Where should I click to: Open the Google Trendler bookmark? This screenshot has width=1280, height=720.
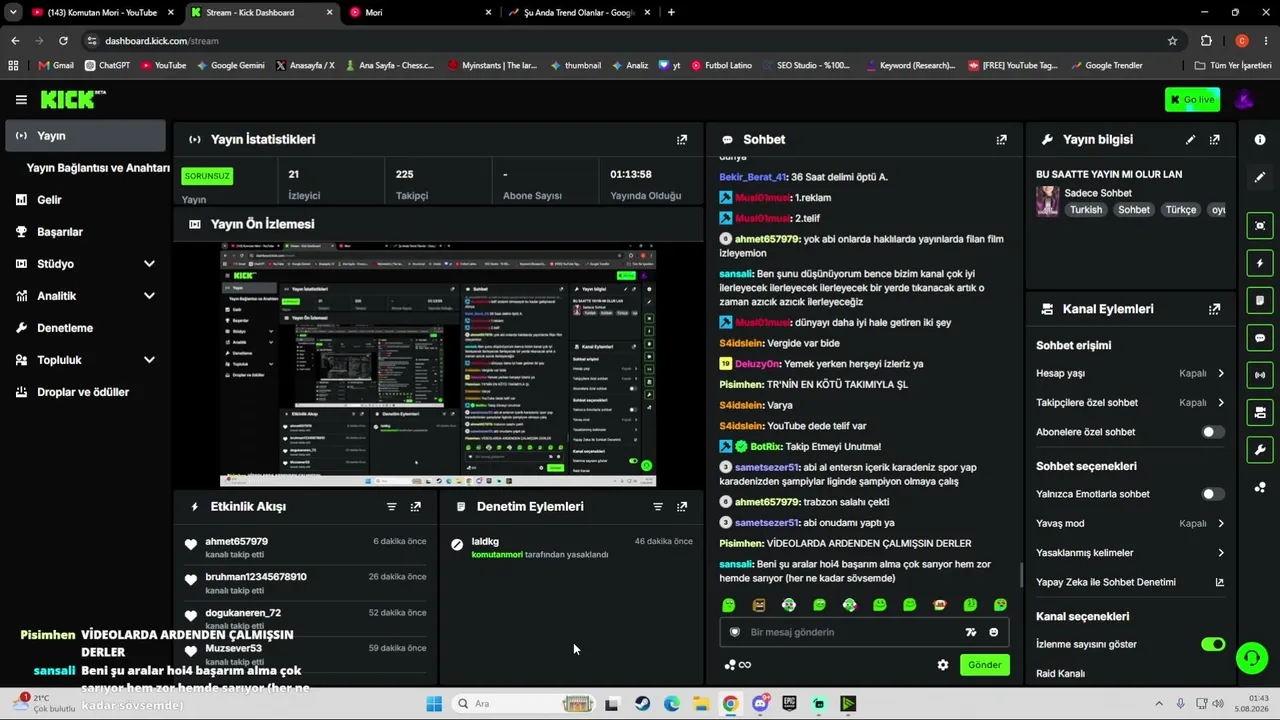pos(1107,66)
